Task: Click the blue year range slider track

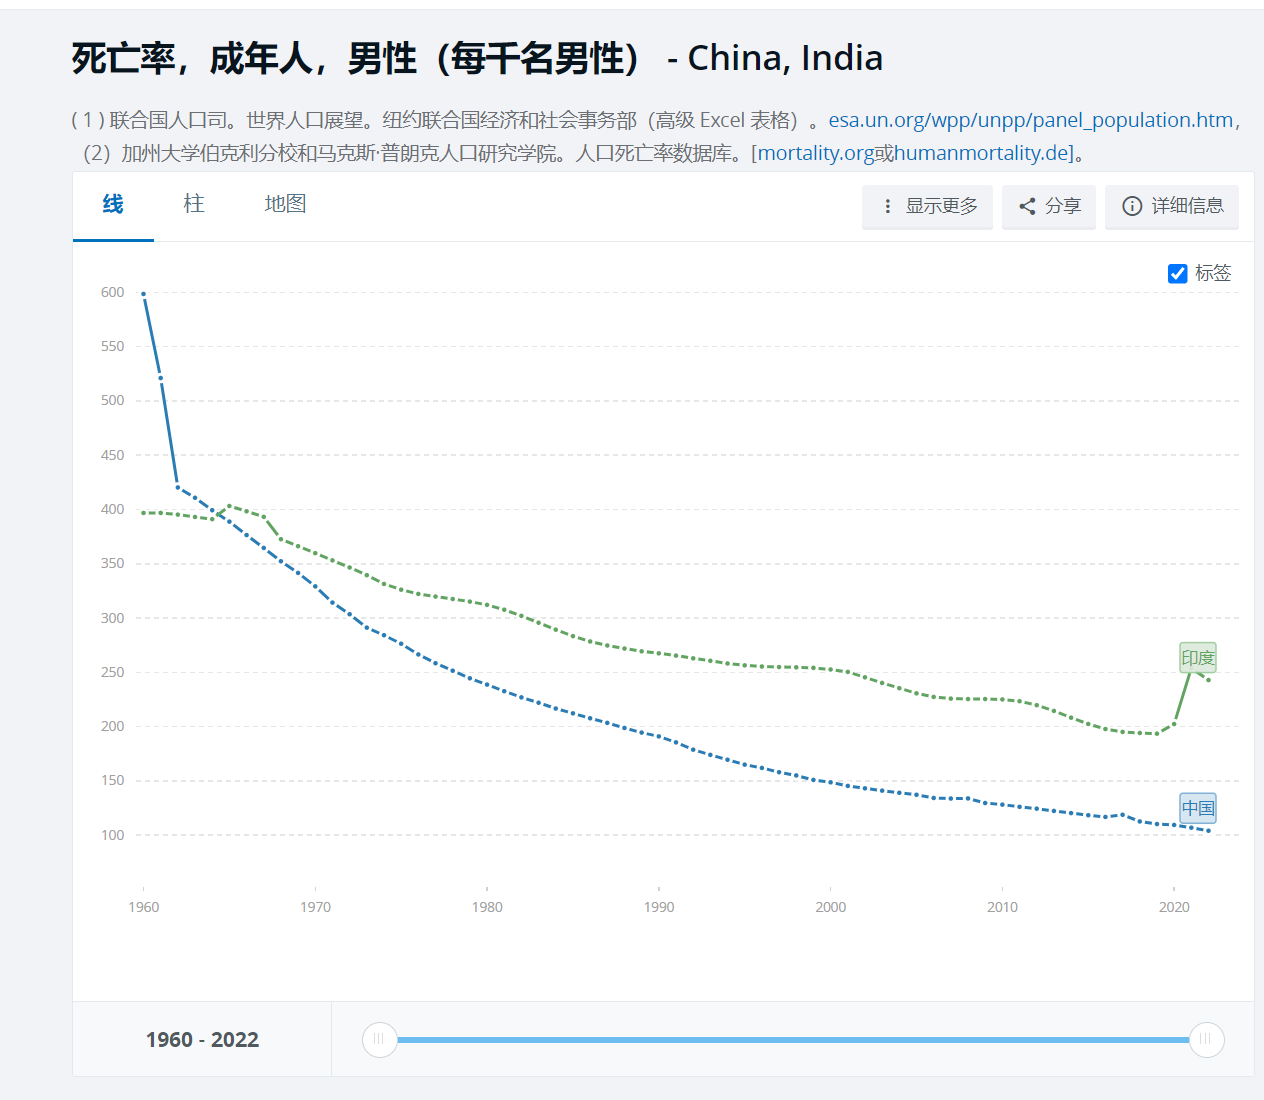Action: coord(793,1040)
